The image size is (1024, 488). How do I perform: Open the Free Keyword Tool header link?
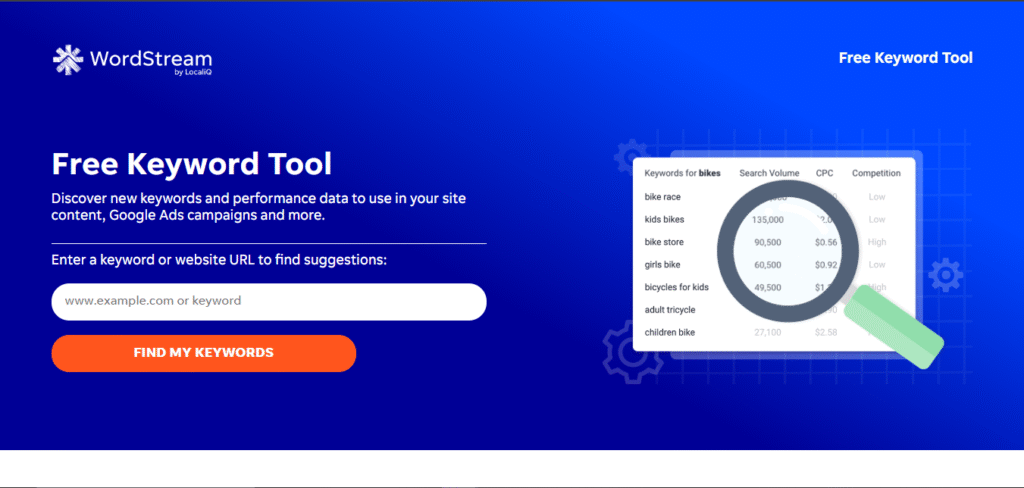(905, 58)
